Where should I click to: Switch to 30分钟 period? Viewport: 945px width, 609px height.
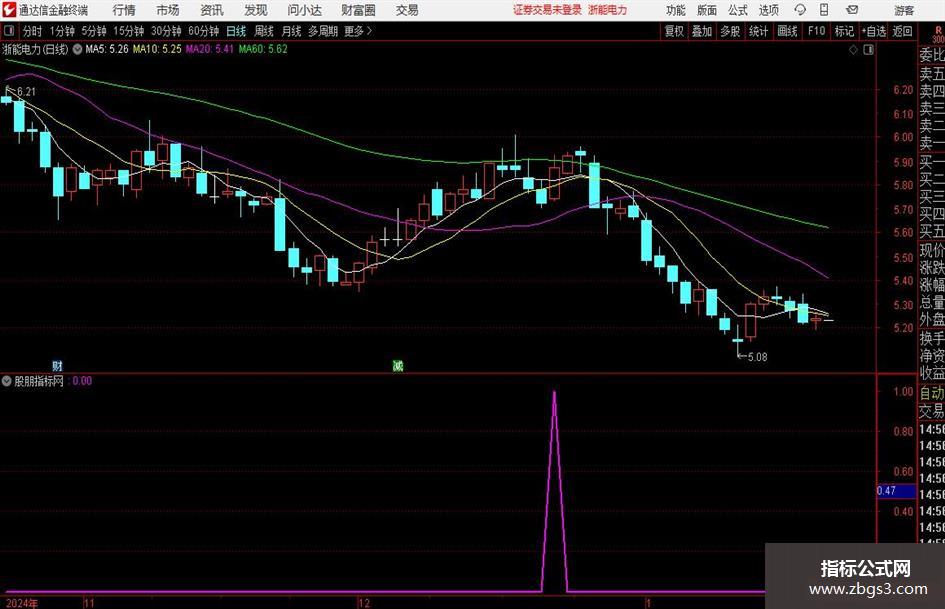[166, 31]
